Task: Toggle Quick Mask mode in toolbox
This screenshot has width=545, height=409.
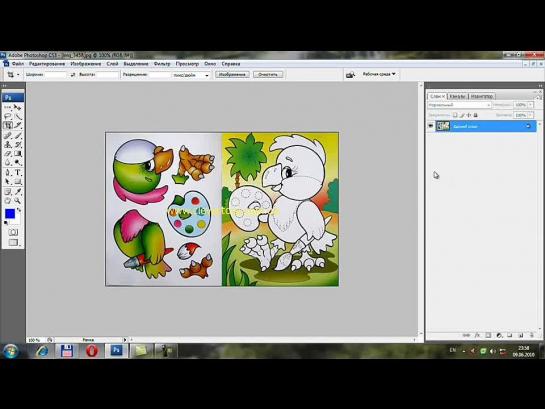Action: [13, 232]
